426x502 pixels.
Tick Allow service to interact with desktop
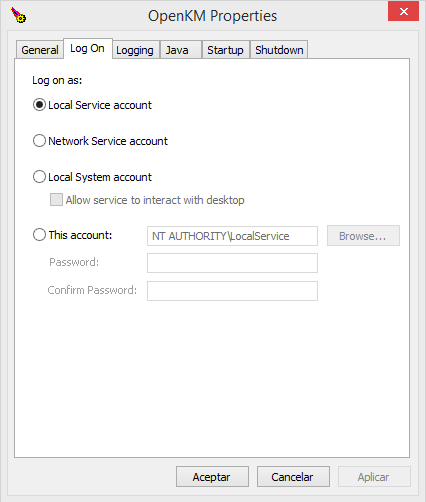coord(56,200)
